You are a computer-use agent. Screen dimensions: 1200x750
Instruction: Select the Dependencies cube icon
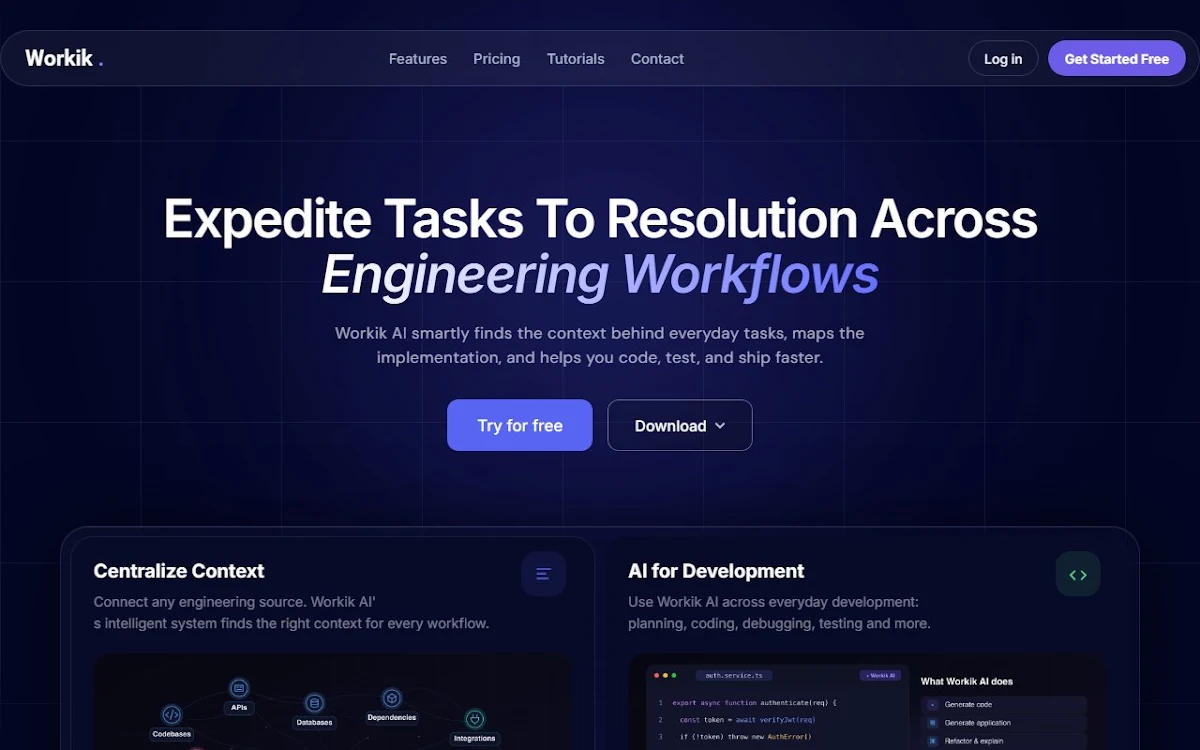tap(392, 699)
